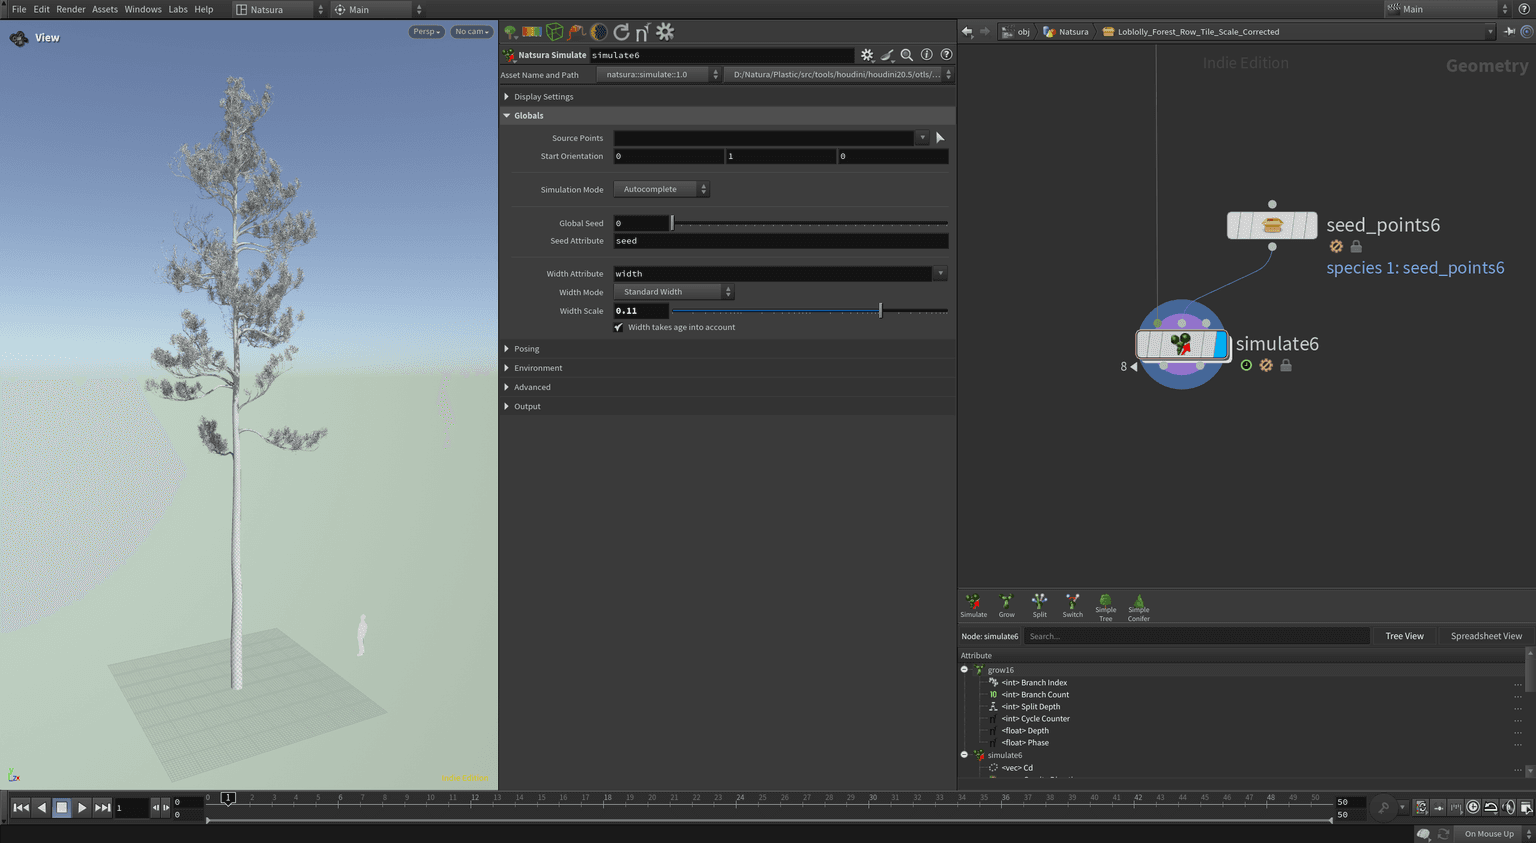Collapse the grow16 tree node
Screen dimensions: 1536x843
click(964, 670)
